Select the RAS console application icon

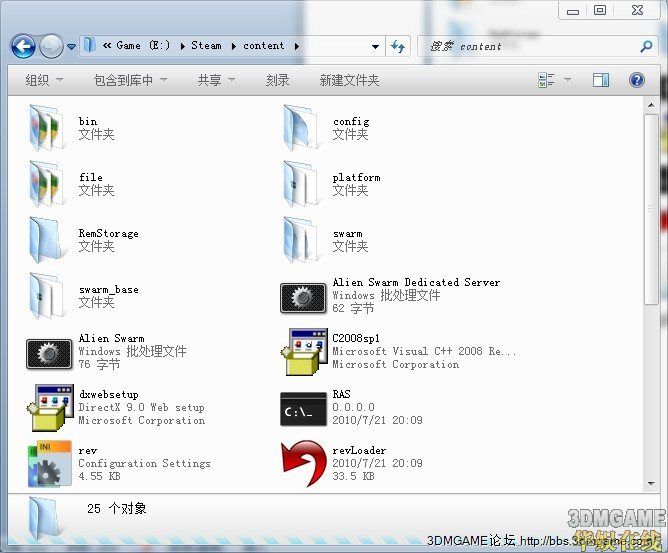[303, 409]
